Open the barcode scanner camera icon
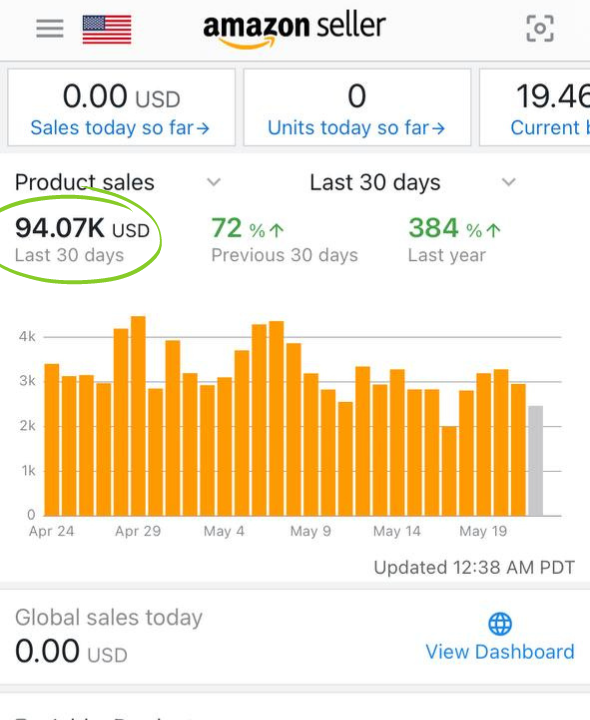 click(539, 28)
